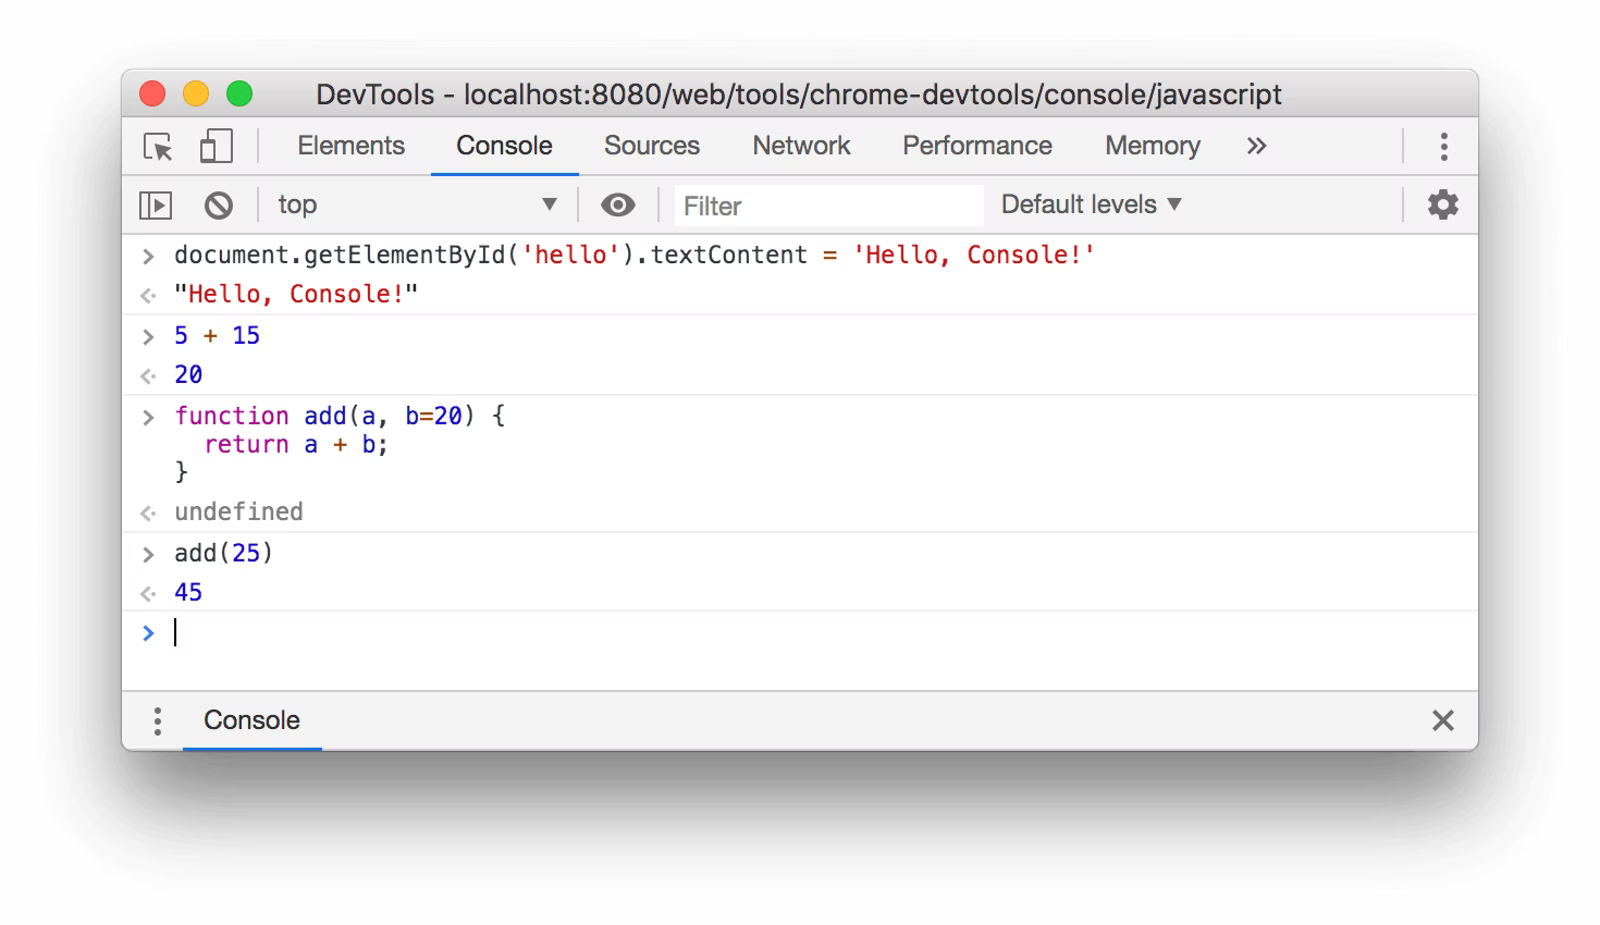Click the window title with the localhost URL
The width and height of the screenshot is (1600, 925).
click(x=799, y=94)
